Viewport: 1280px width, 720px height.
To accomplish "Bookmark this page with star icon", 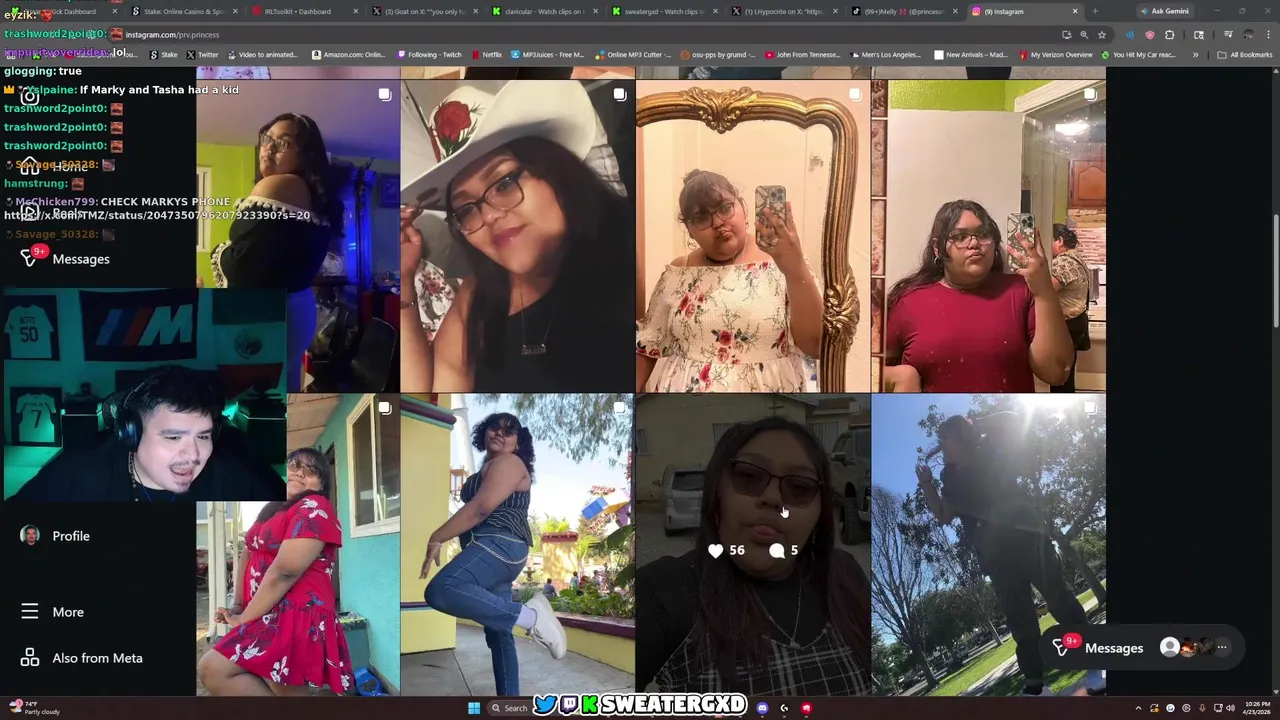I will (x=1102, y=34).
